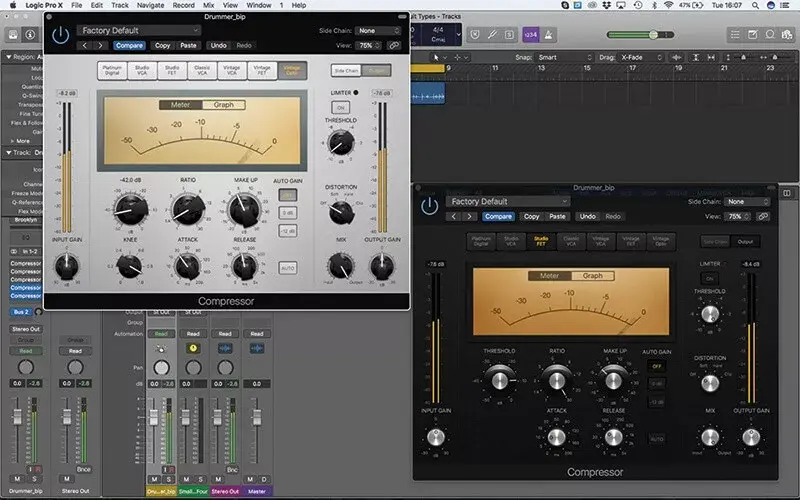Click the master volume slider in the control bar

click(641, 35)
